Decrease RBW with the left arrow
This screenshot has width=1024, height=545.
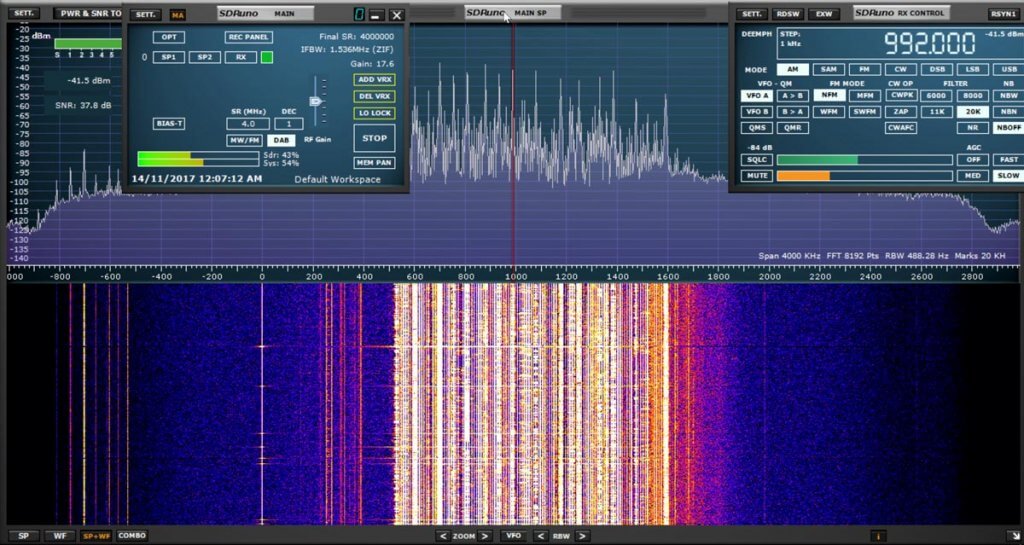tap(541, 536)
